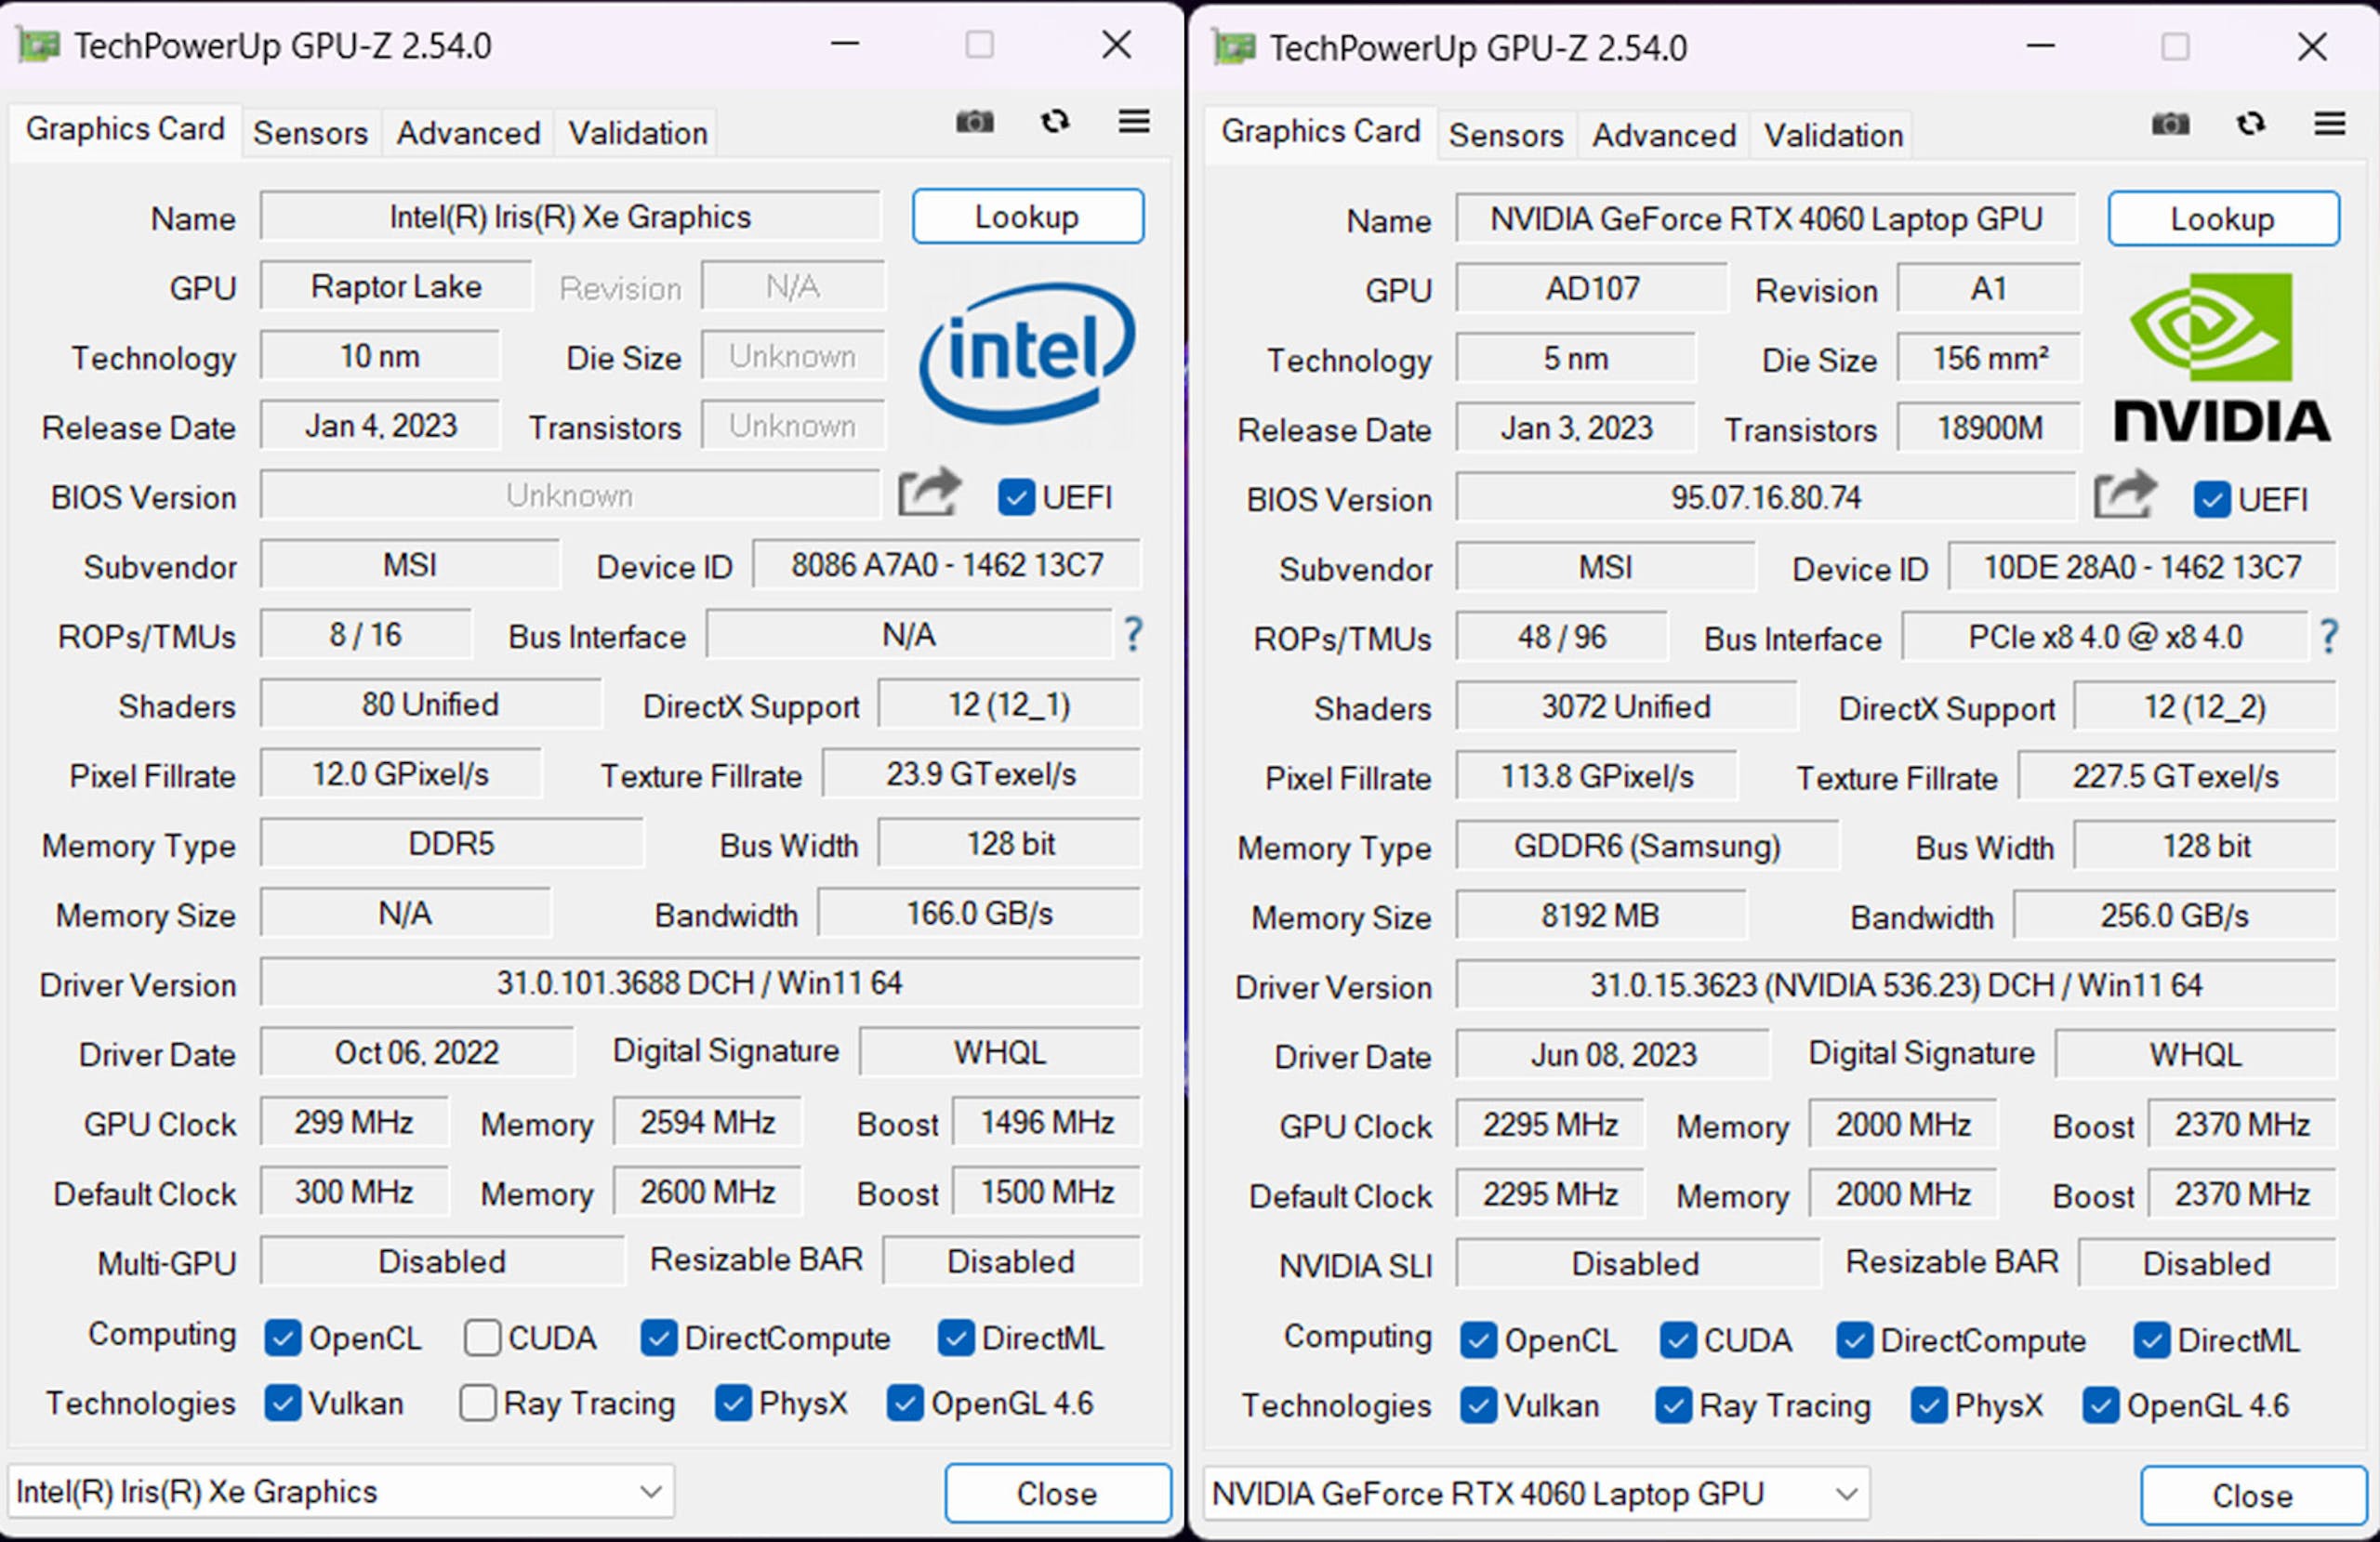The height and width of the screenshot is (1542, 2380).
Task: Click the Close button in the NVIDIA window
Action: [x=2254, y=1495]
